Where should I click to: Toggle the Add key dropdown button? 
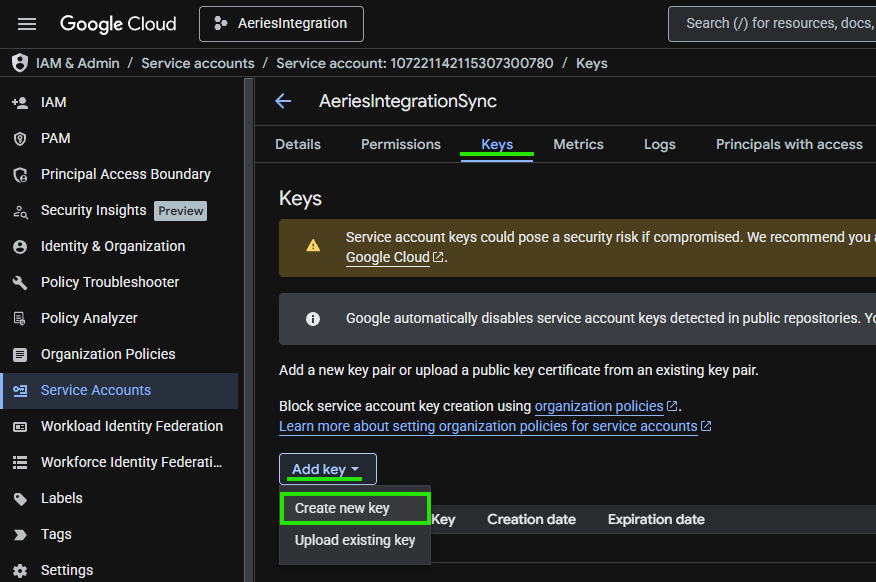click(327, 469)
